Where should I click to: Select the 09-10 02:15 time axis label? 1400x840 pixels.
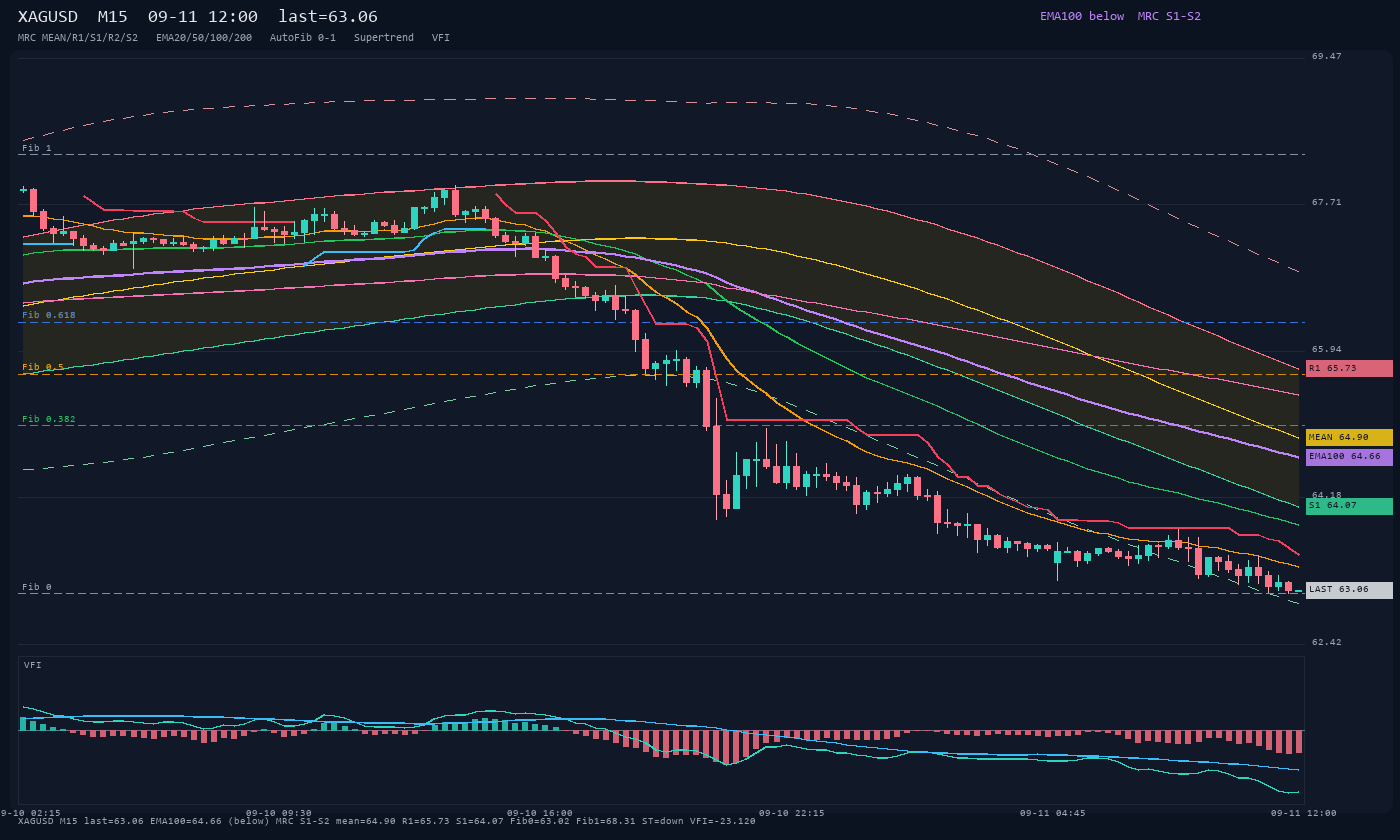30,813
